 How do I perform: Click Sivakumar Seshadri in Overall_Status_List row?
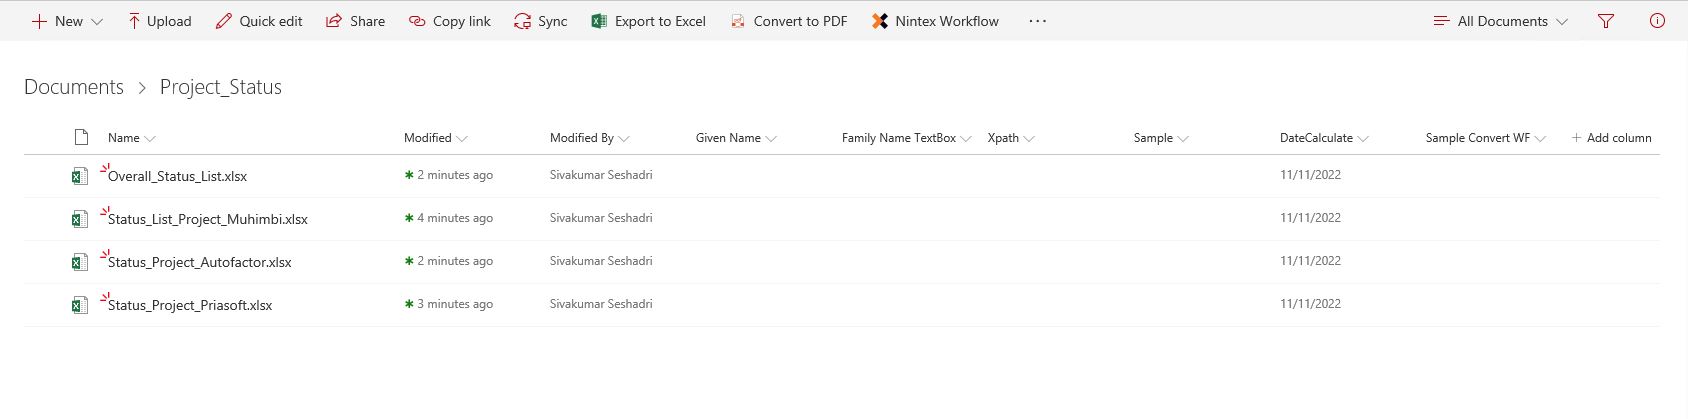pos(601,175)
